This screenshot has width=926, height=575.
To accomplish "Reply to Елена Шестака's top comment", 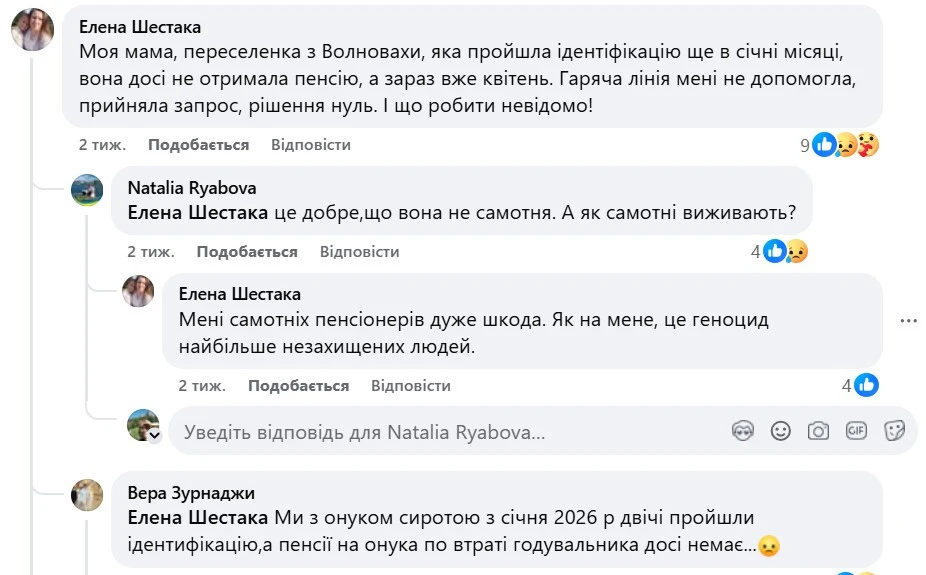I will click(310, 145).
